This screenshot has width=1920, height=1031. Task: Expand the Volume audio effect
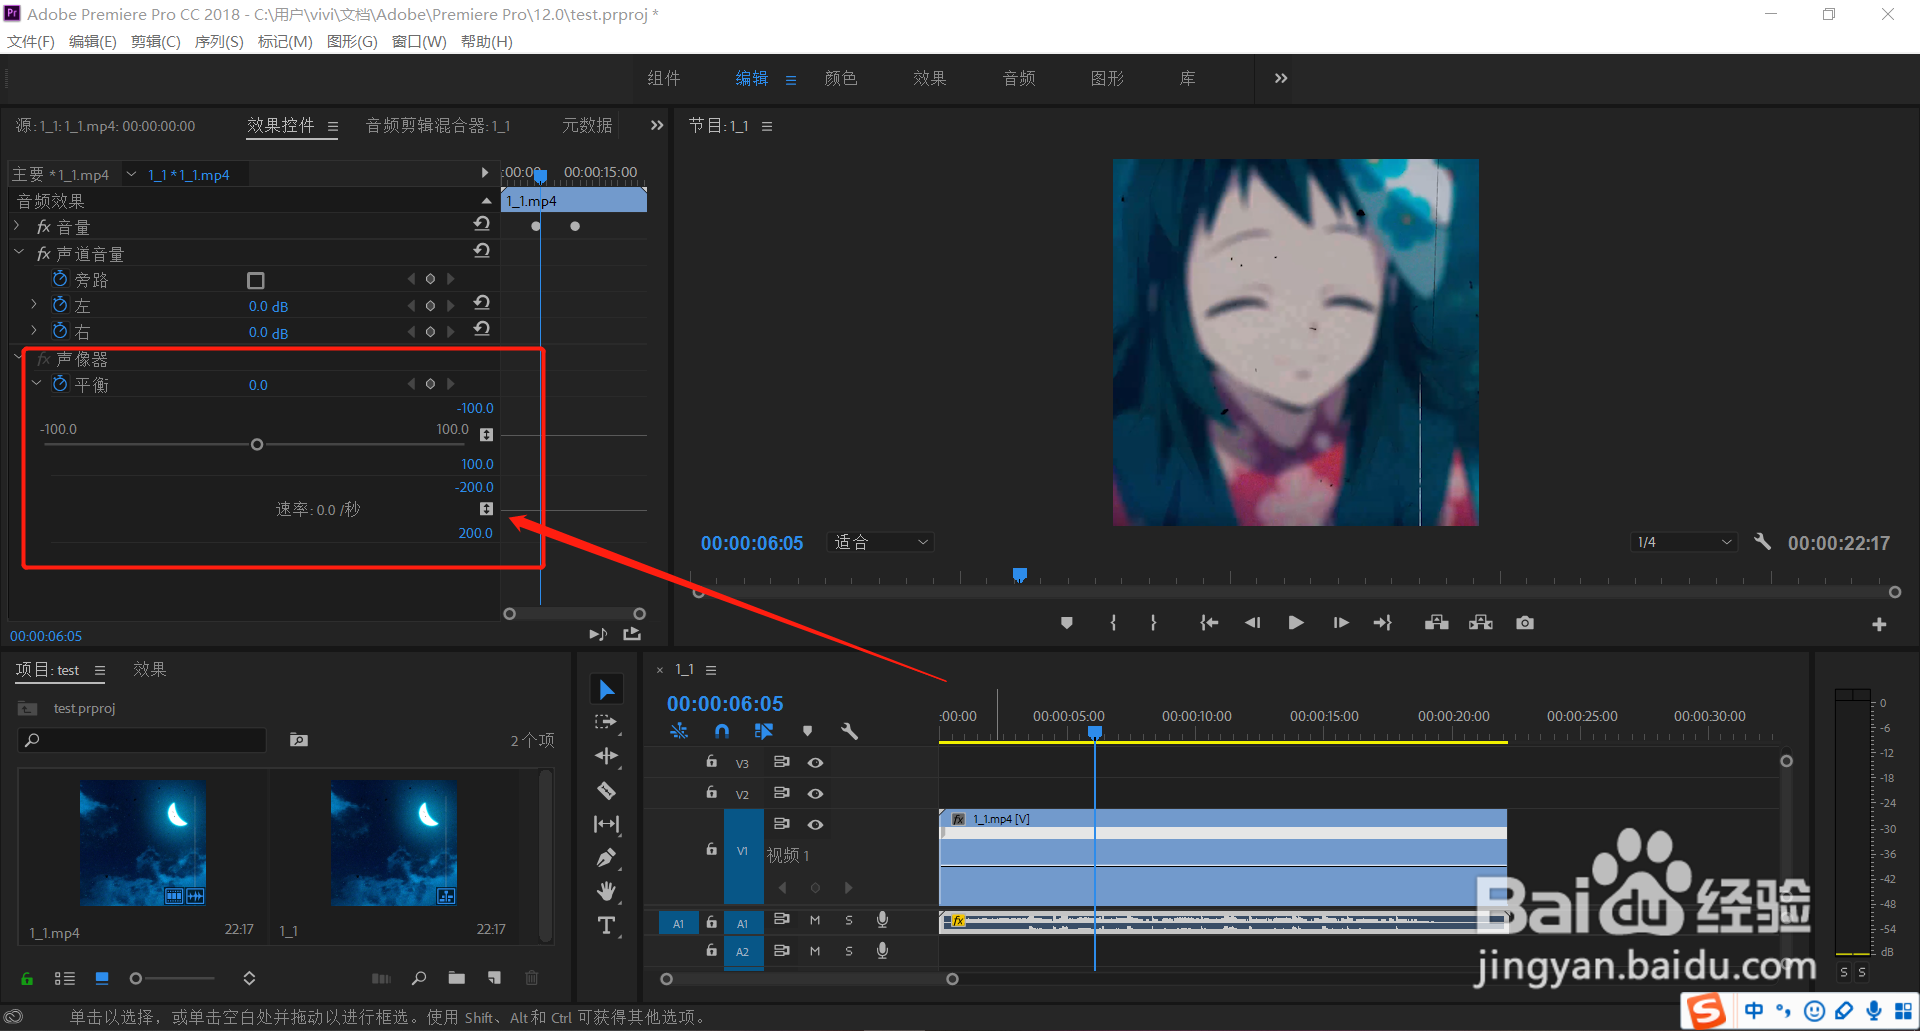[17, 227]
